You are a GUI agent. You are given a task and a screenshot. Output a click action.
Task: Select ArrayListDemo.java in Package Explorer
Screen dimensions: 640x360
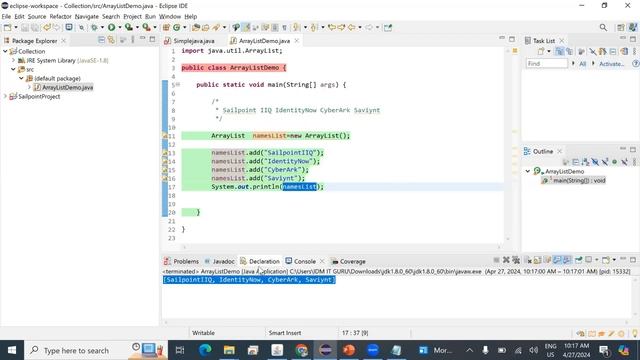coord(67,87)
